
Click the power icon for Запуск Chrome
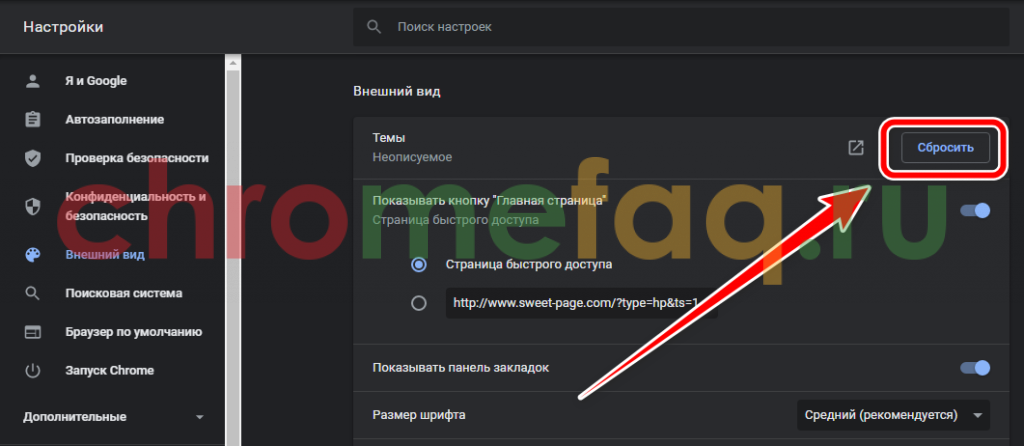click(x=33, y=371)
